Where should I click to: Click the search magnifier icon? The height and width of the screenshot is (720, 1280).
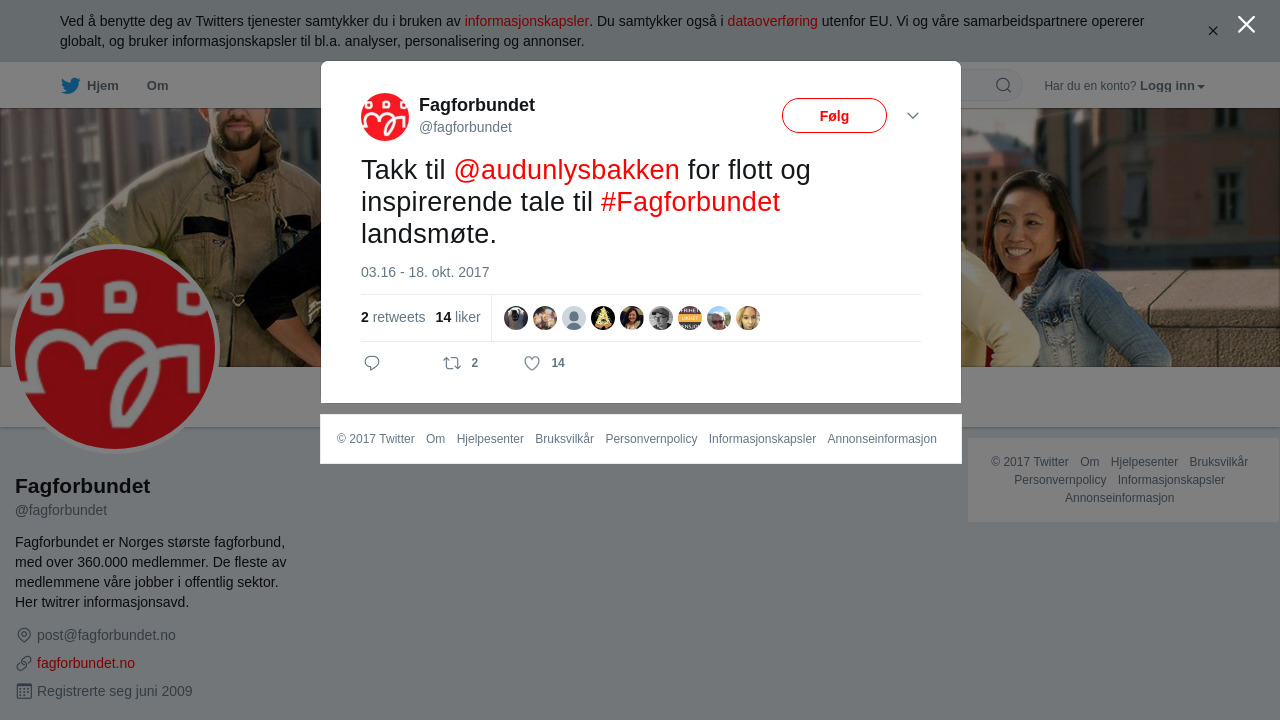(x=1003, y=85)
